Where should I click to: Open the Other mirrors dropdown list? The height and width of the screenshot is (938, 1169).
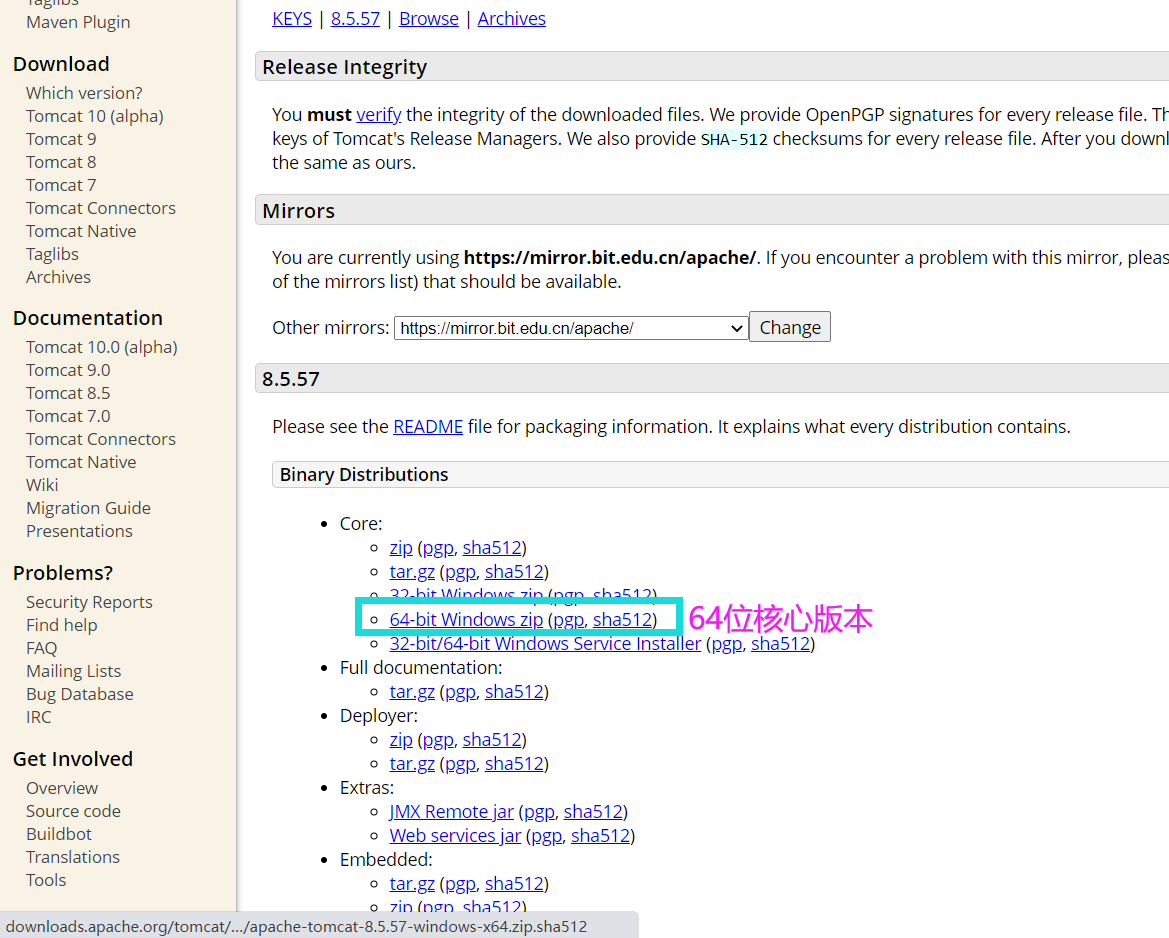pyautogui.click(x=571, y=328)
